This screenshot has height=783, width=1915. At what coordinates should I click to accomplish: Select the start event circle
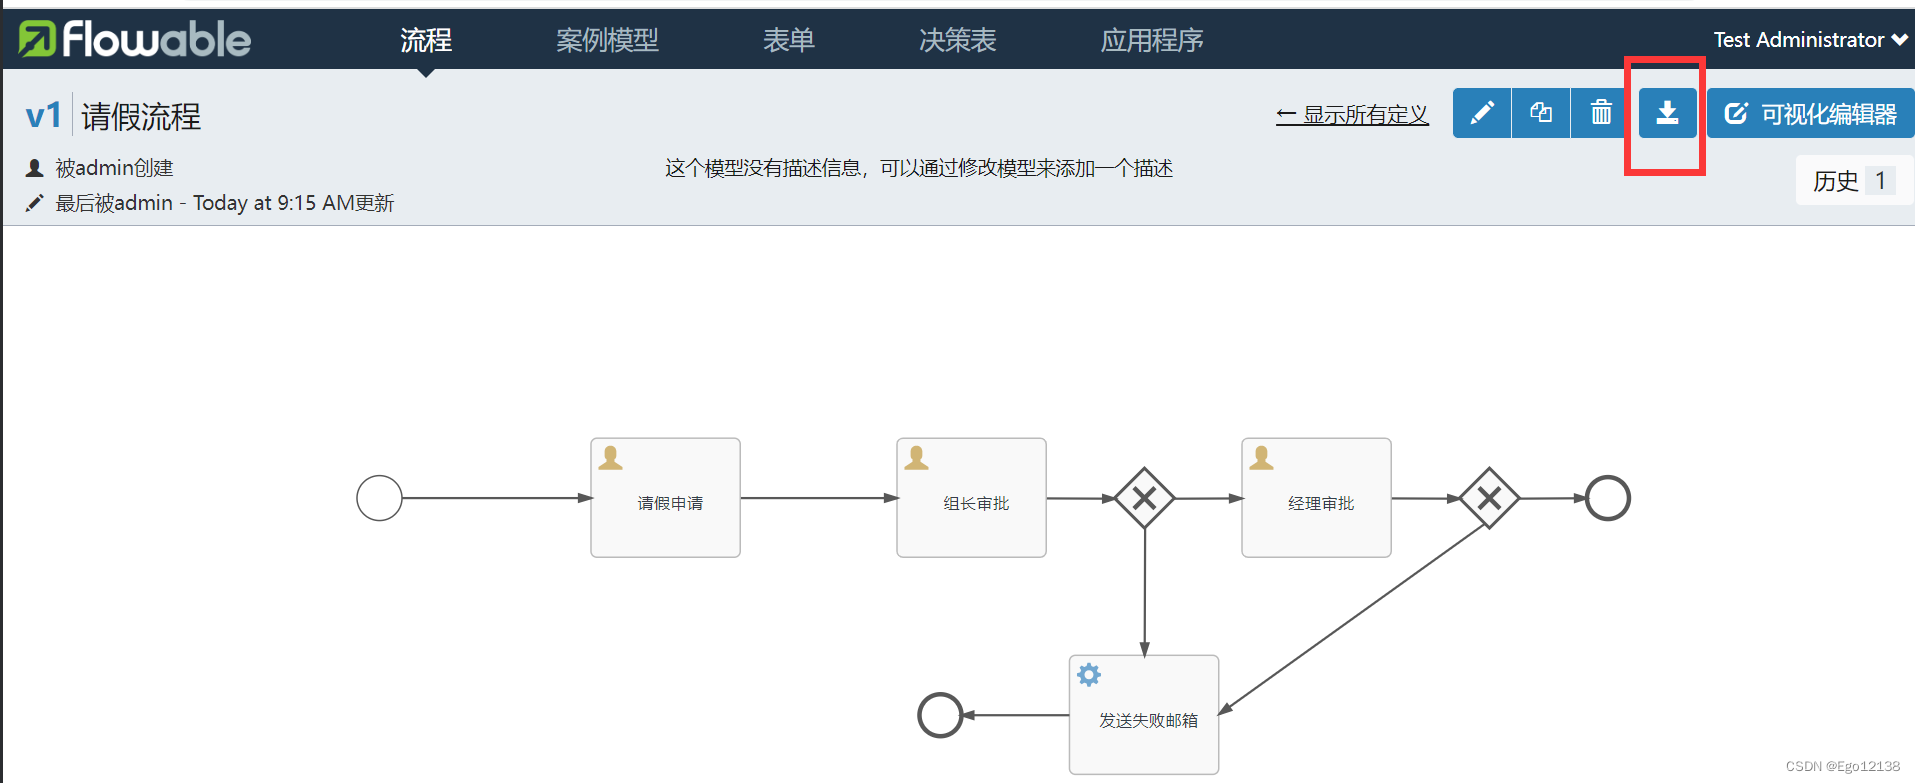pyautogui.click(x=379, y=498)
